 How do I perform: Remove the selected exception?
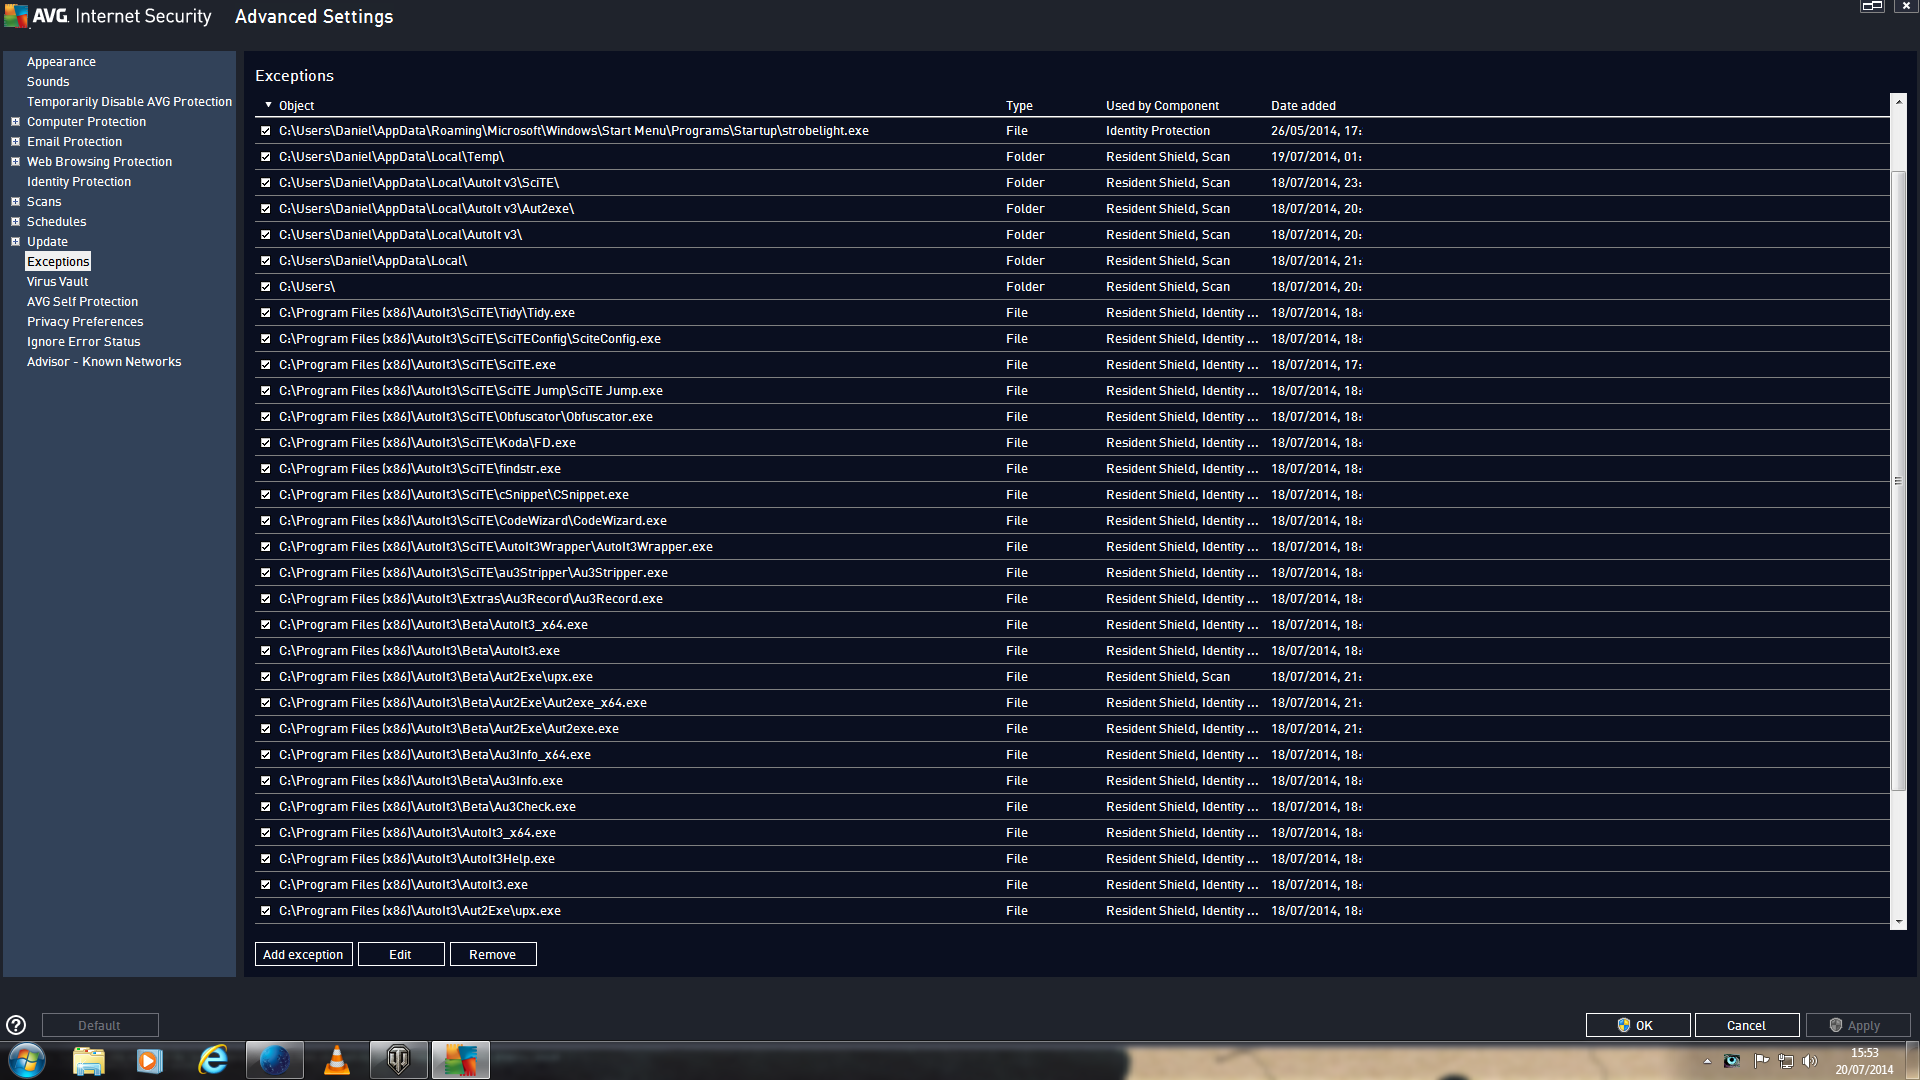(x=493, y=954)
